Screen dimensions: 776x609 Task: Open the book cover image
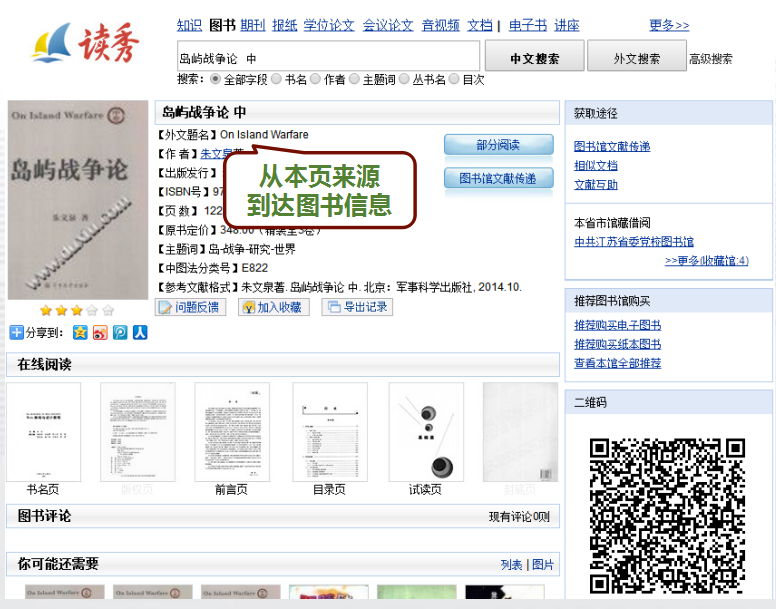coord(78,200)
